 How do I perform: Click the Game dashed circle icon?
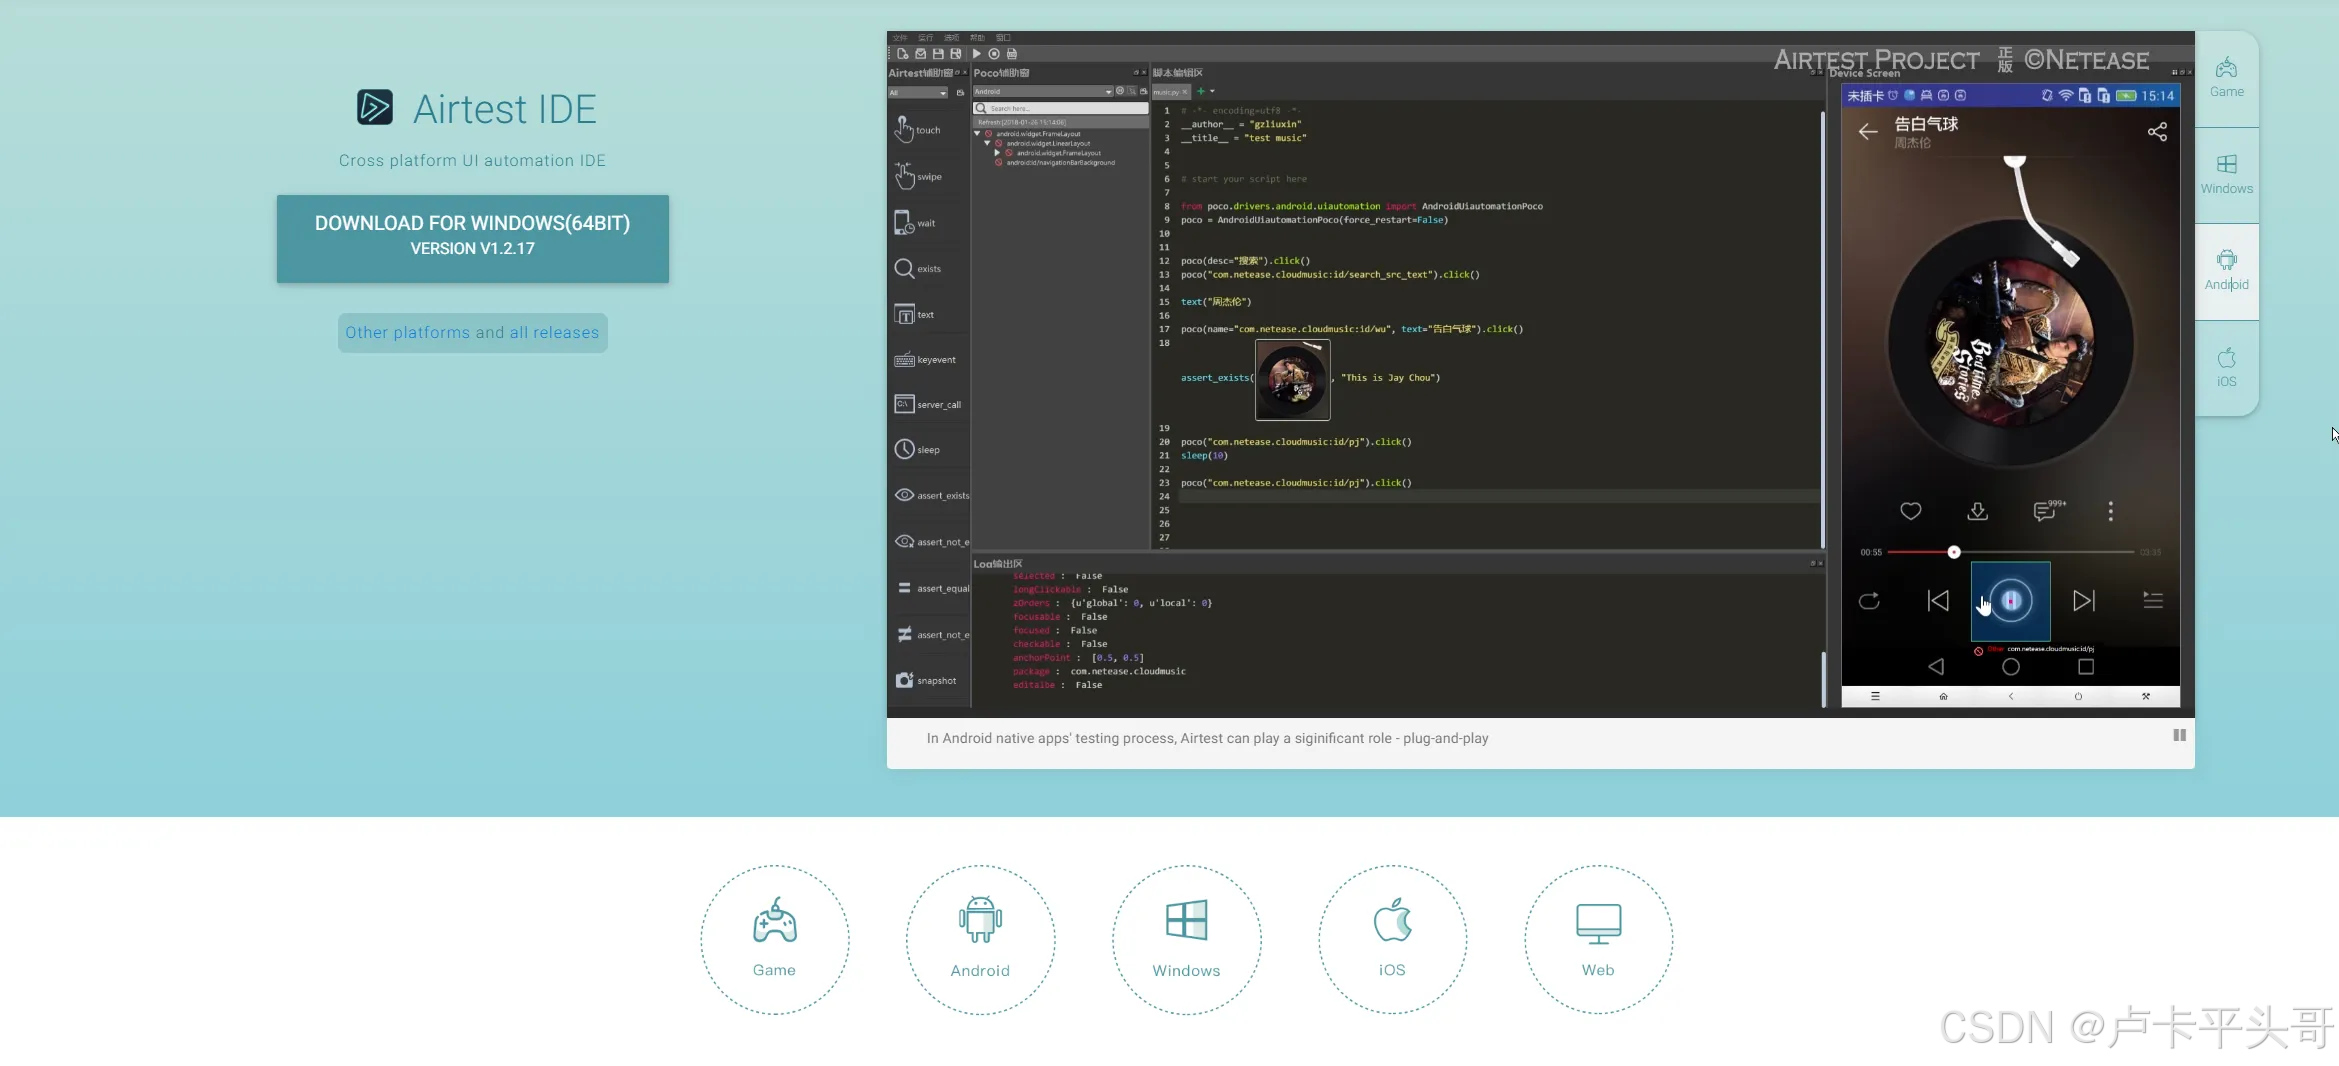[x=774, y=940]
